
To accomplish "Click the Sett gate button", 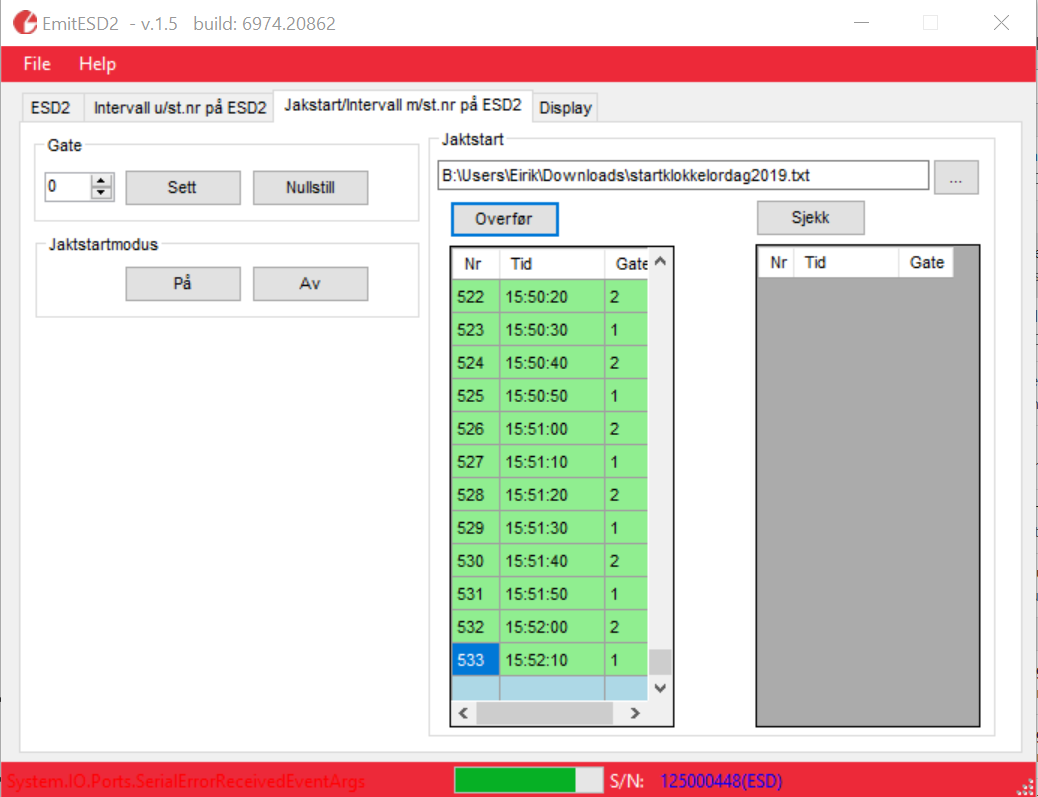I will (183, 187).
